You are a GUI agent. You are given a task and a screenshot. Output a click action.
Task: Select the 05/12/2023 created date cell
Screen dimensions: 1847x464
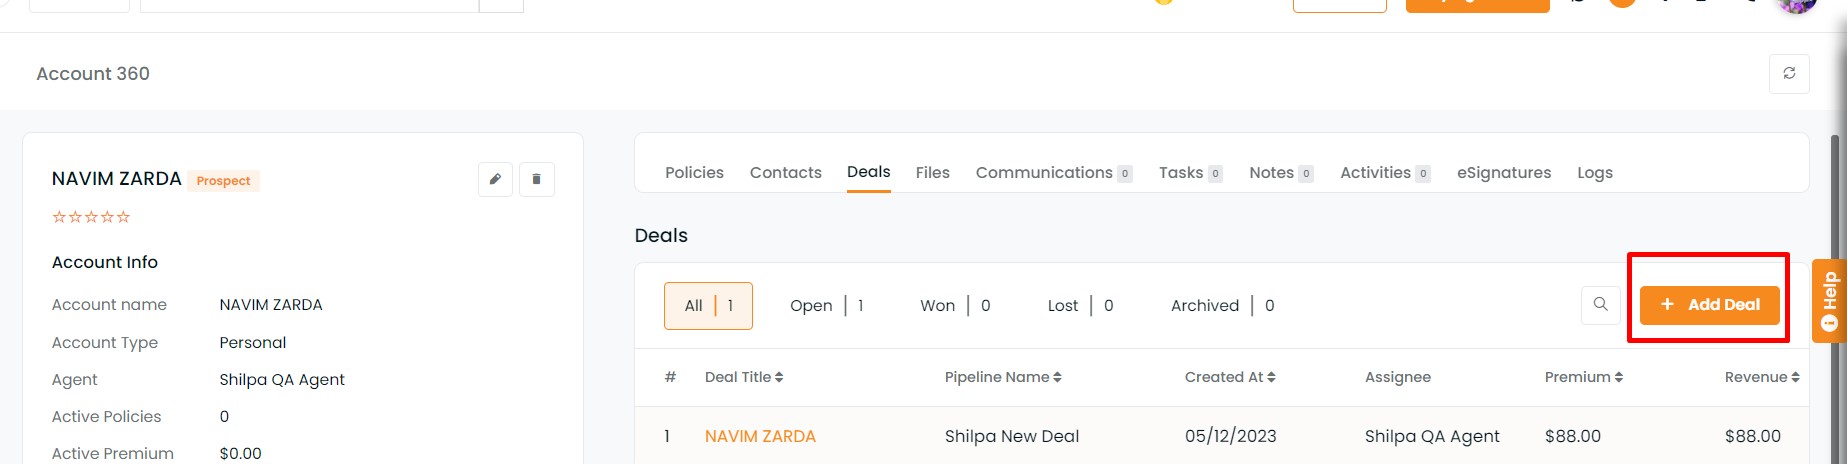[1230, 436]
